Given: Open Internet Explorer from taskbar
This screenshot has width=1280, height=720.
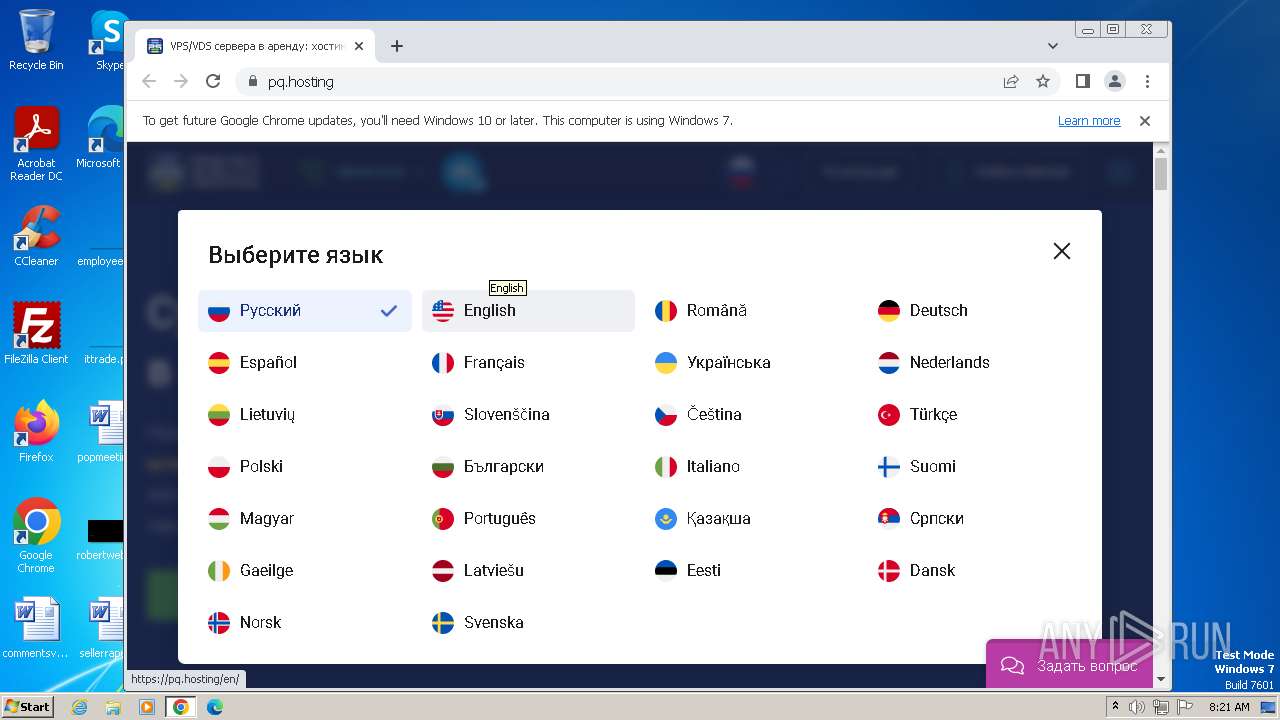Looking at the screenshot, I should tap(79, 707).
